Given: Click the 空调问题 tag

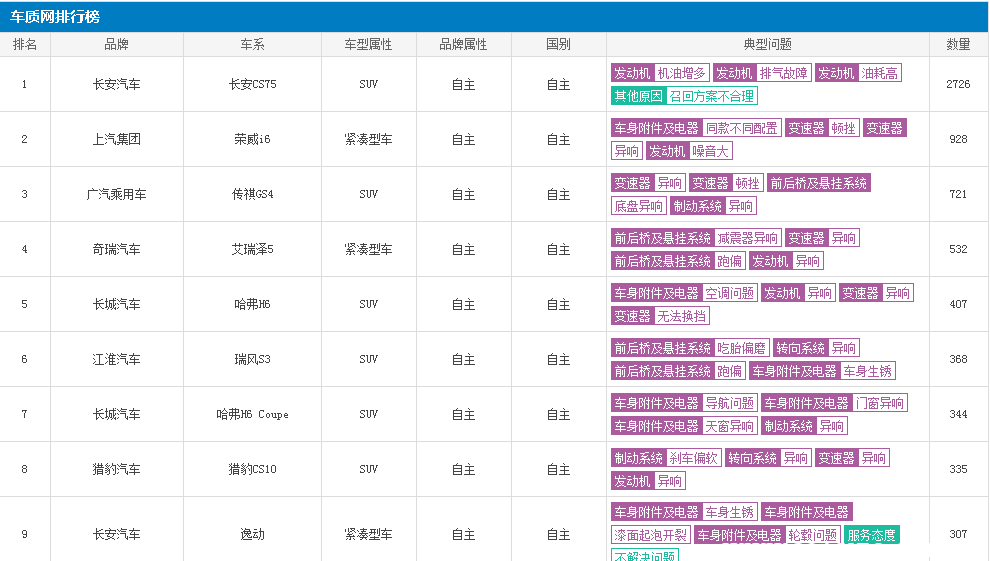Looking at the screenshot, I should tap(729, 293).
